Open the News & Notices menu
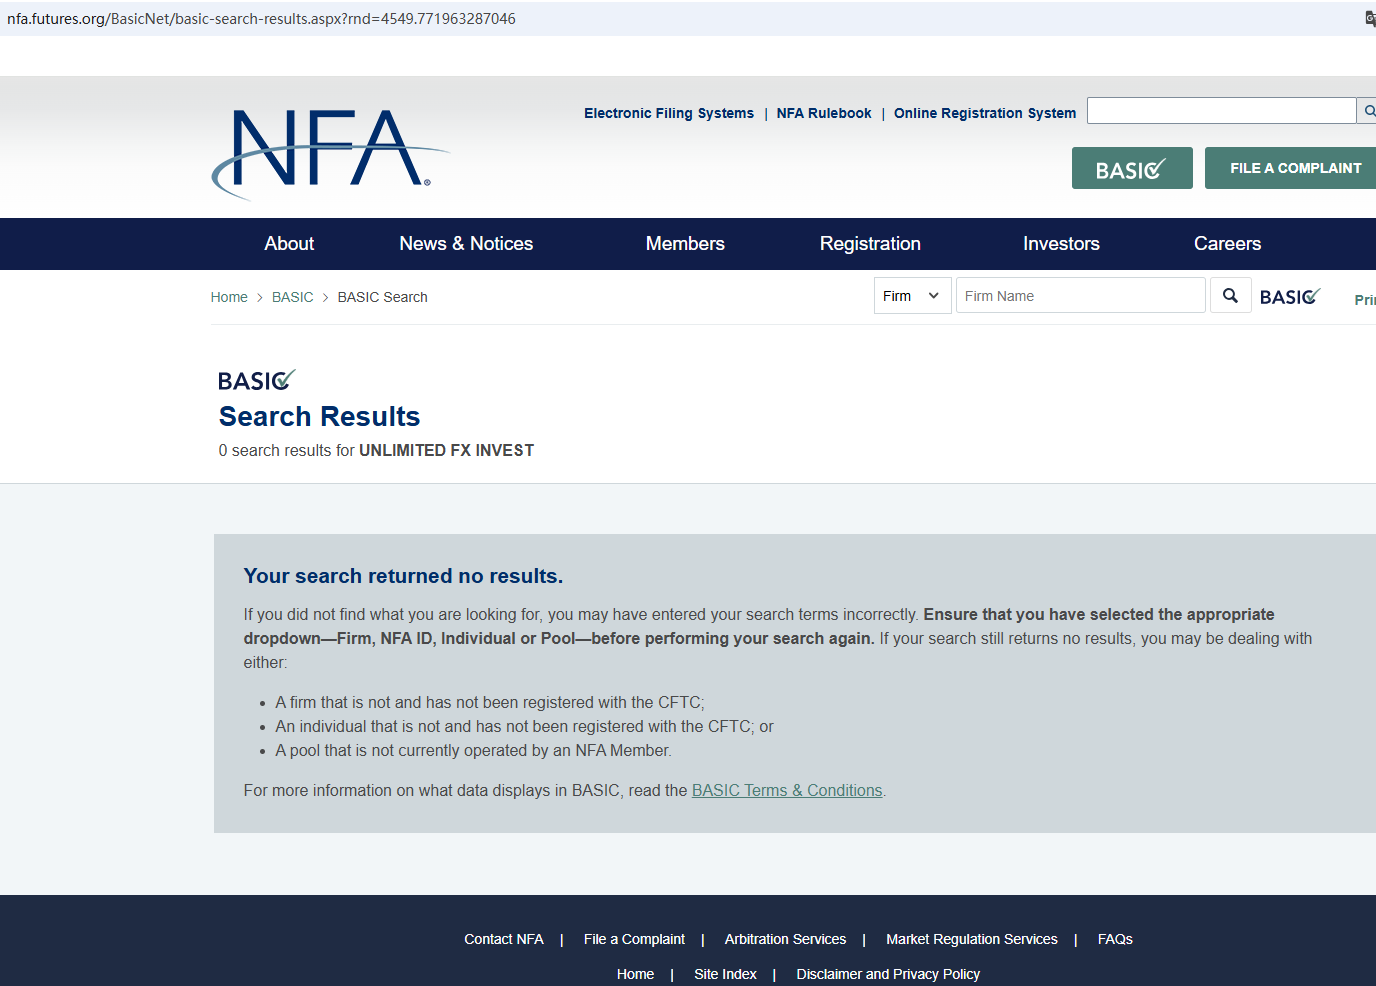The width and height of the screenshot is (1376, 986). (x=466, y=244)
